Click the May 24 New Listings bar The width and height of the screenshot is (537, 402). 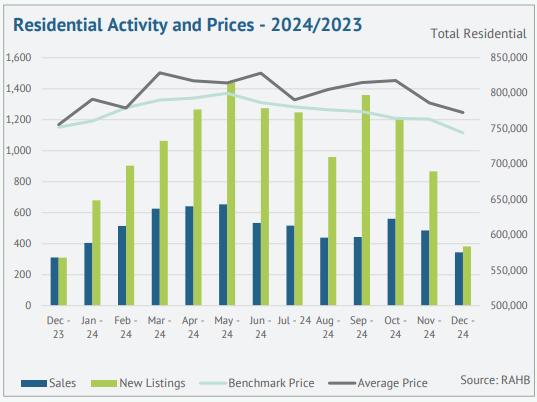pos(231,194)
